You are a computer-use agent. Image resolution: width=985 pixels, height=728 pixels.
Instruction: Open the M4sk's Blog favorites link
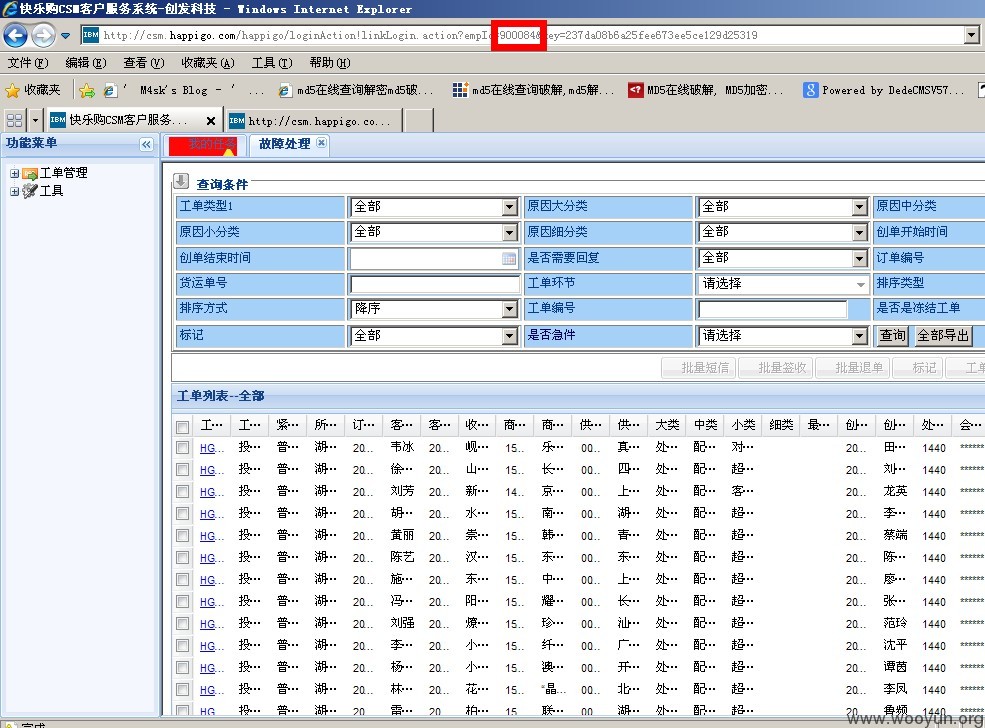click(171, 90)
